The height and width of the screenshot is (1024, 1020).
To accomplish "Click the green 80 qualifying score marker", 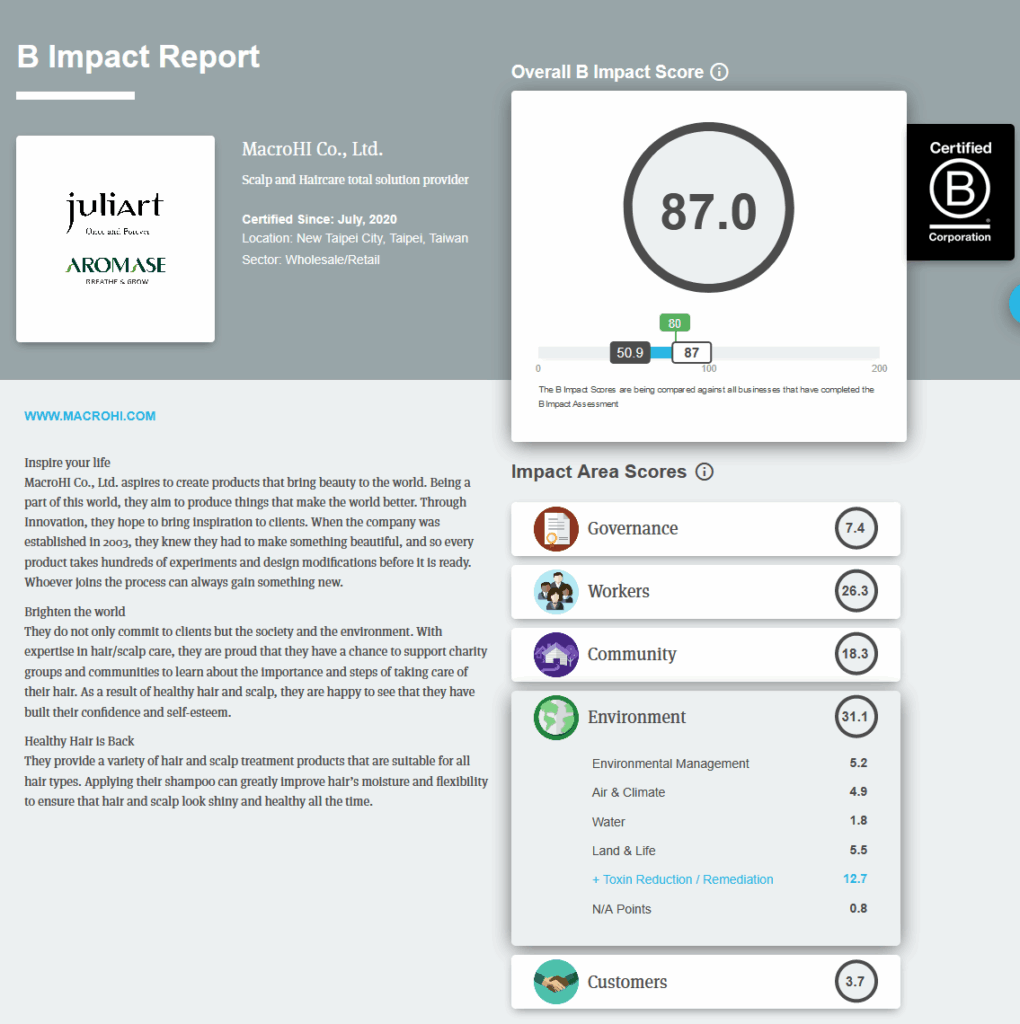I will (x=675, y=323).
